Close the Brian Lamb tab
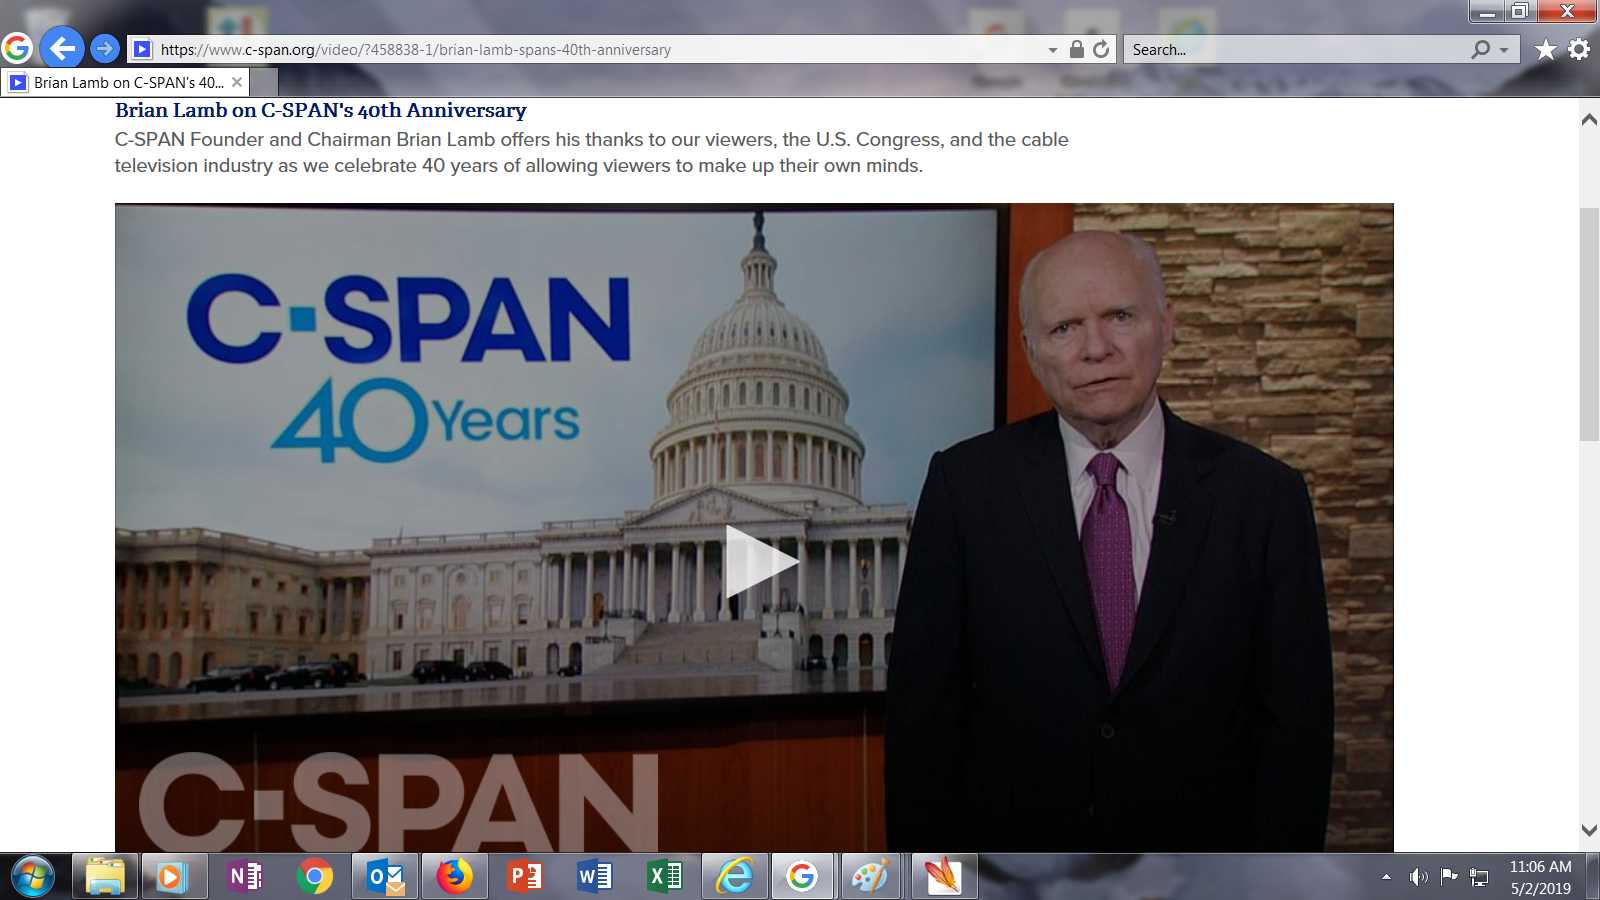Viewport: 1600px width, 900px height. click(237, 82)
